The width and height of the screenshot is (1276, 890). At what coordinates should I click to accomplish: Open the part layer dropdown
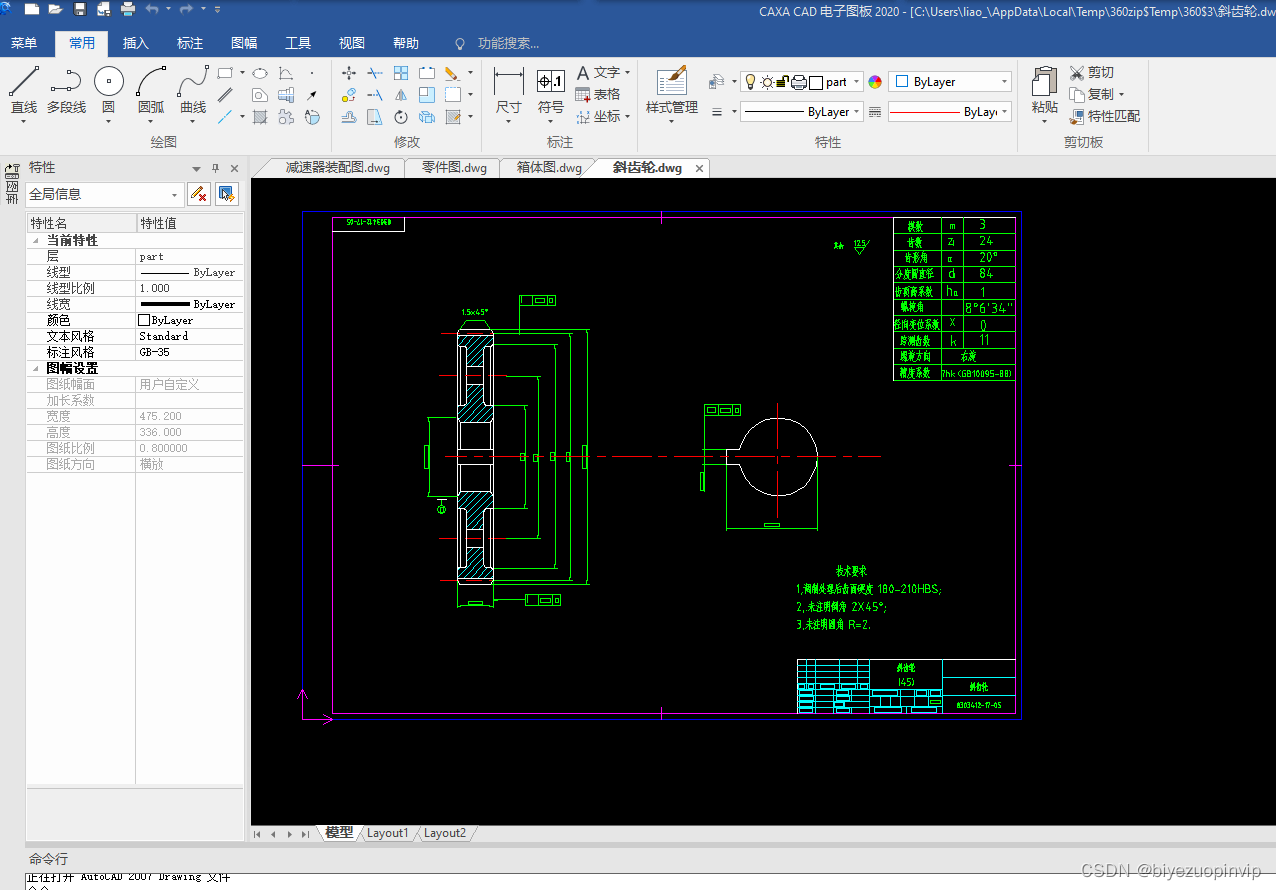(856, 82)
